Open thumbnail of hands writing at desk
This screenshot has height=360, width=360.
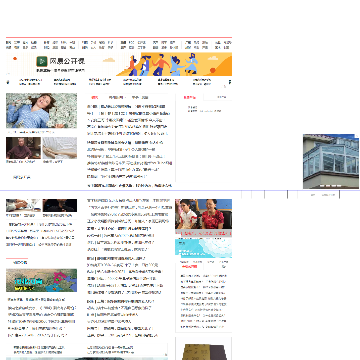[23, 205]
